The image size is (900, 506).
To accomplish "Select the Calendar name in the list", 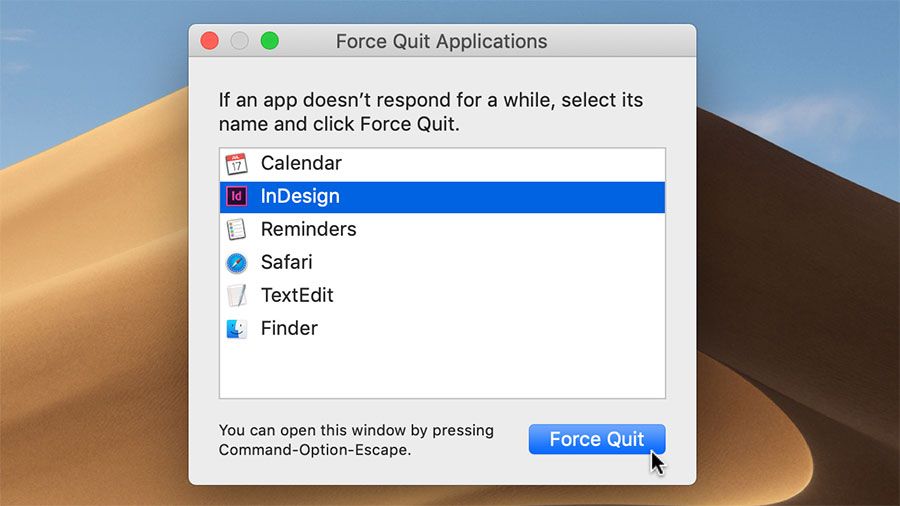I will pos(301,163).
